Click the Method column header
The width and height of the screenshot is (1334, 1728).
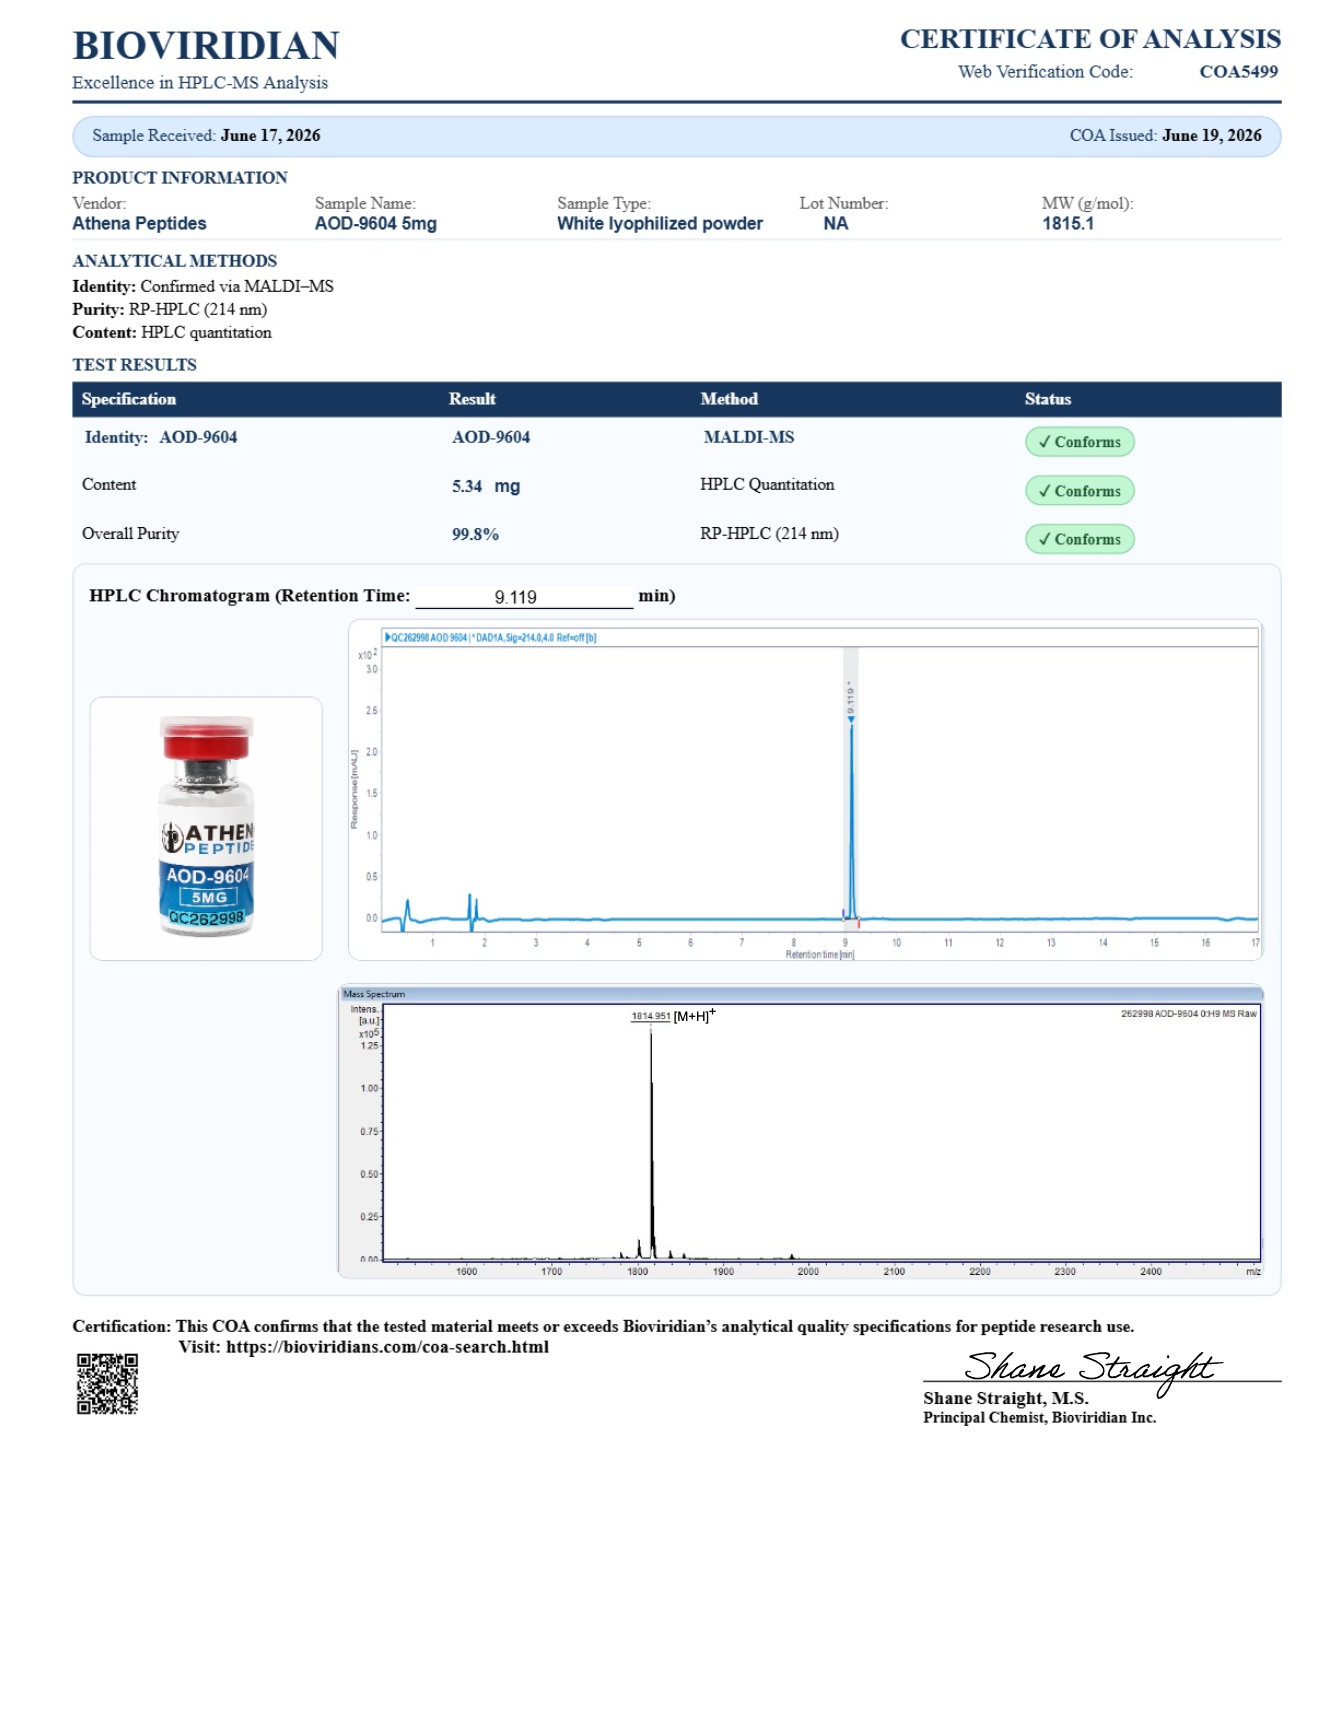point(729,399)
